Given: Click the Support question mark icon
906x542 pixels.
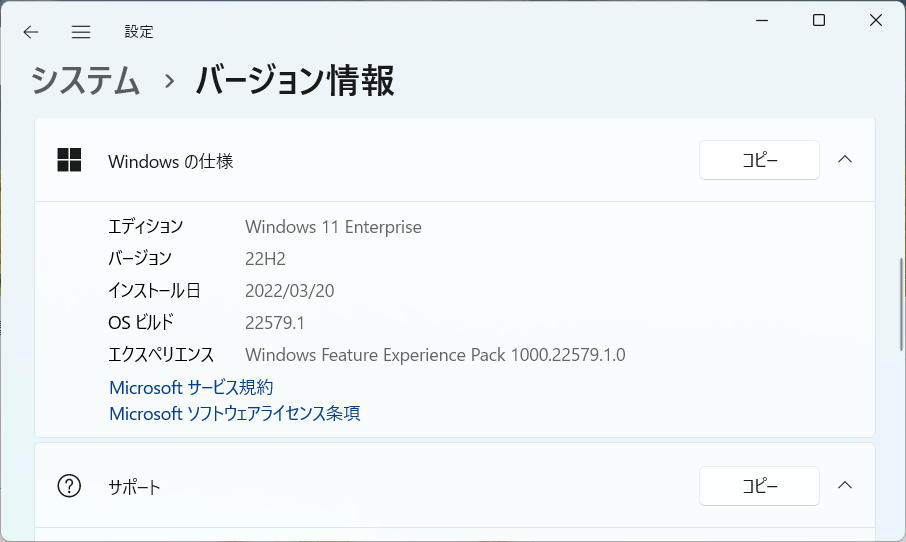Looking at the screenshot, I should 69,486.
